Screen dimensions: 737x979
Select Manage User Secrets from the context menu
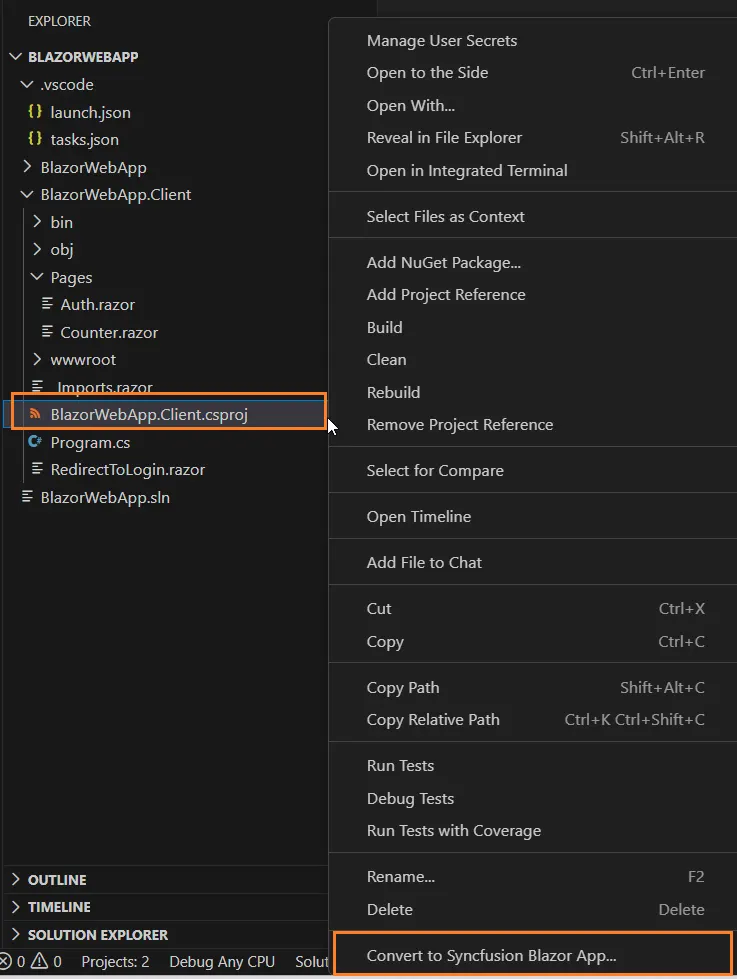pos(442,40)
